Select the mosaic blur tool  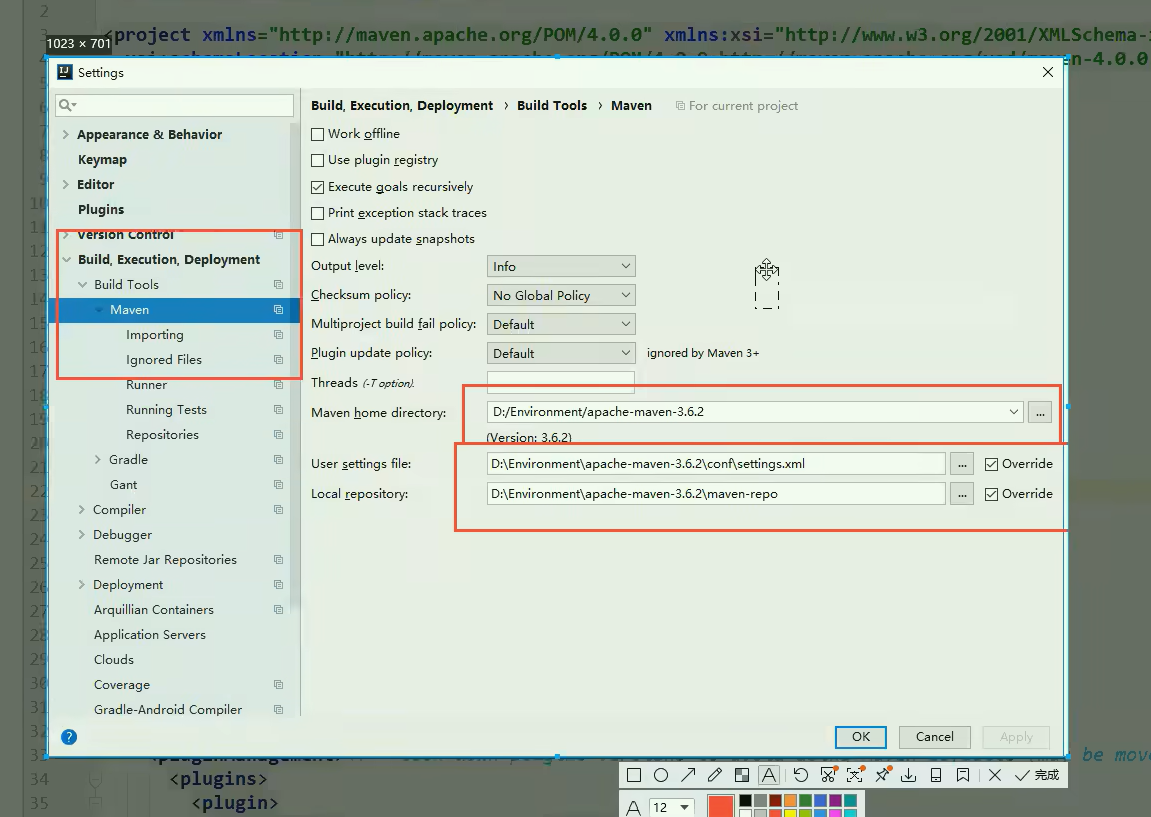[x=741, y=775]
